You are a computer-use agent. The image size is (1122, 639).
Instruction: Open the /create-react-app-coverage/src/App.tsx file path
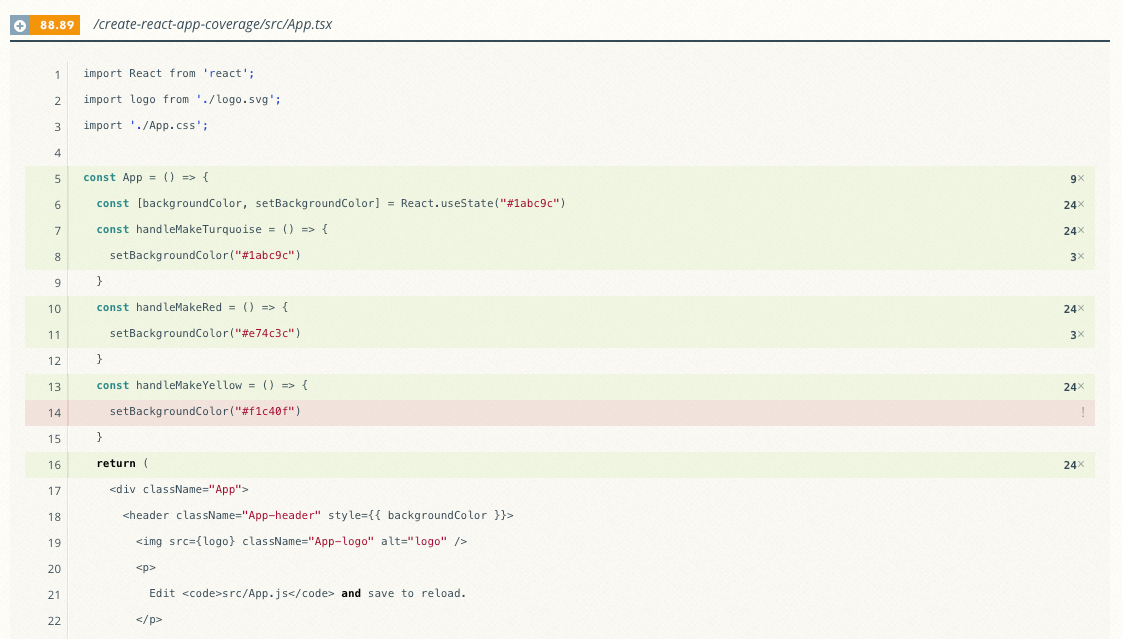point(212,25)
